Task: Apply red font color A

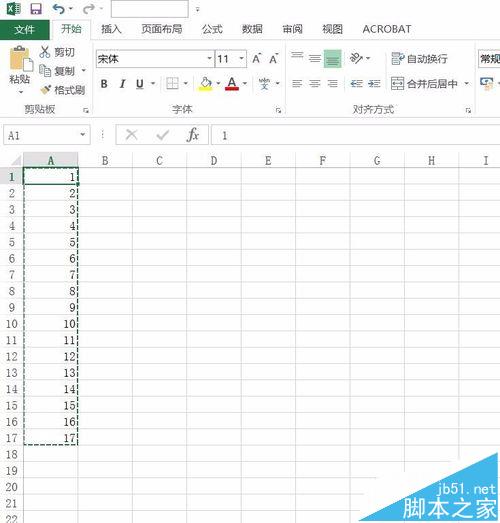Action: pos(232,83)
